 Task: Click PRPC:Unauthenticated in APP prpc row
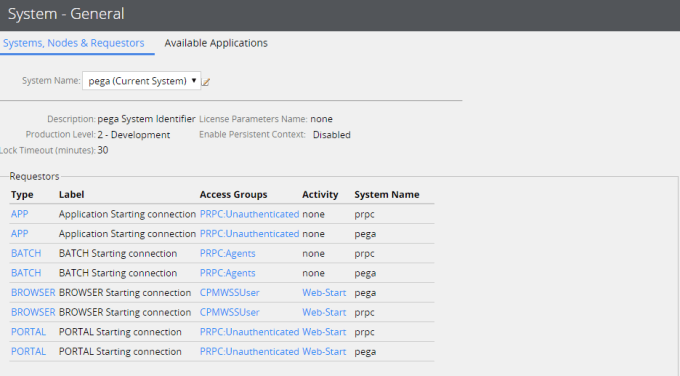click(249, 214)
